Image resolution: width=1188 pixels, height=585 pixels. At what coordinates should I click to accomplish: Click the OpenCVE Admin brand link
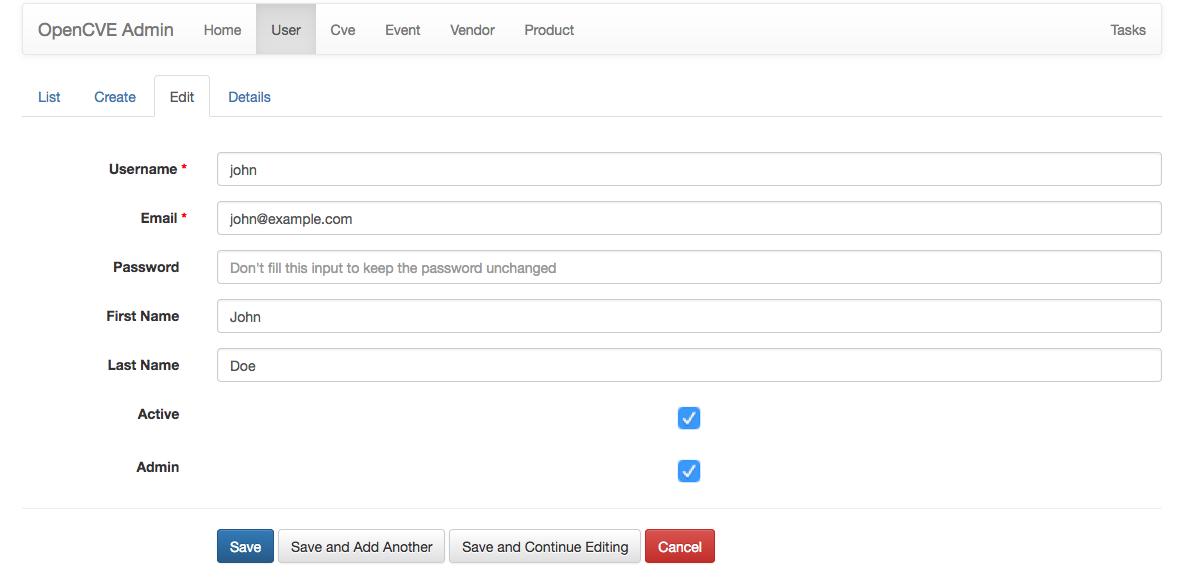click(106, 30)
